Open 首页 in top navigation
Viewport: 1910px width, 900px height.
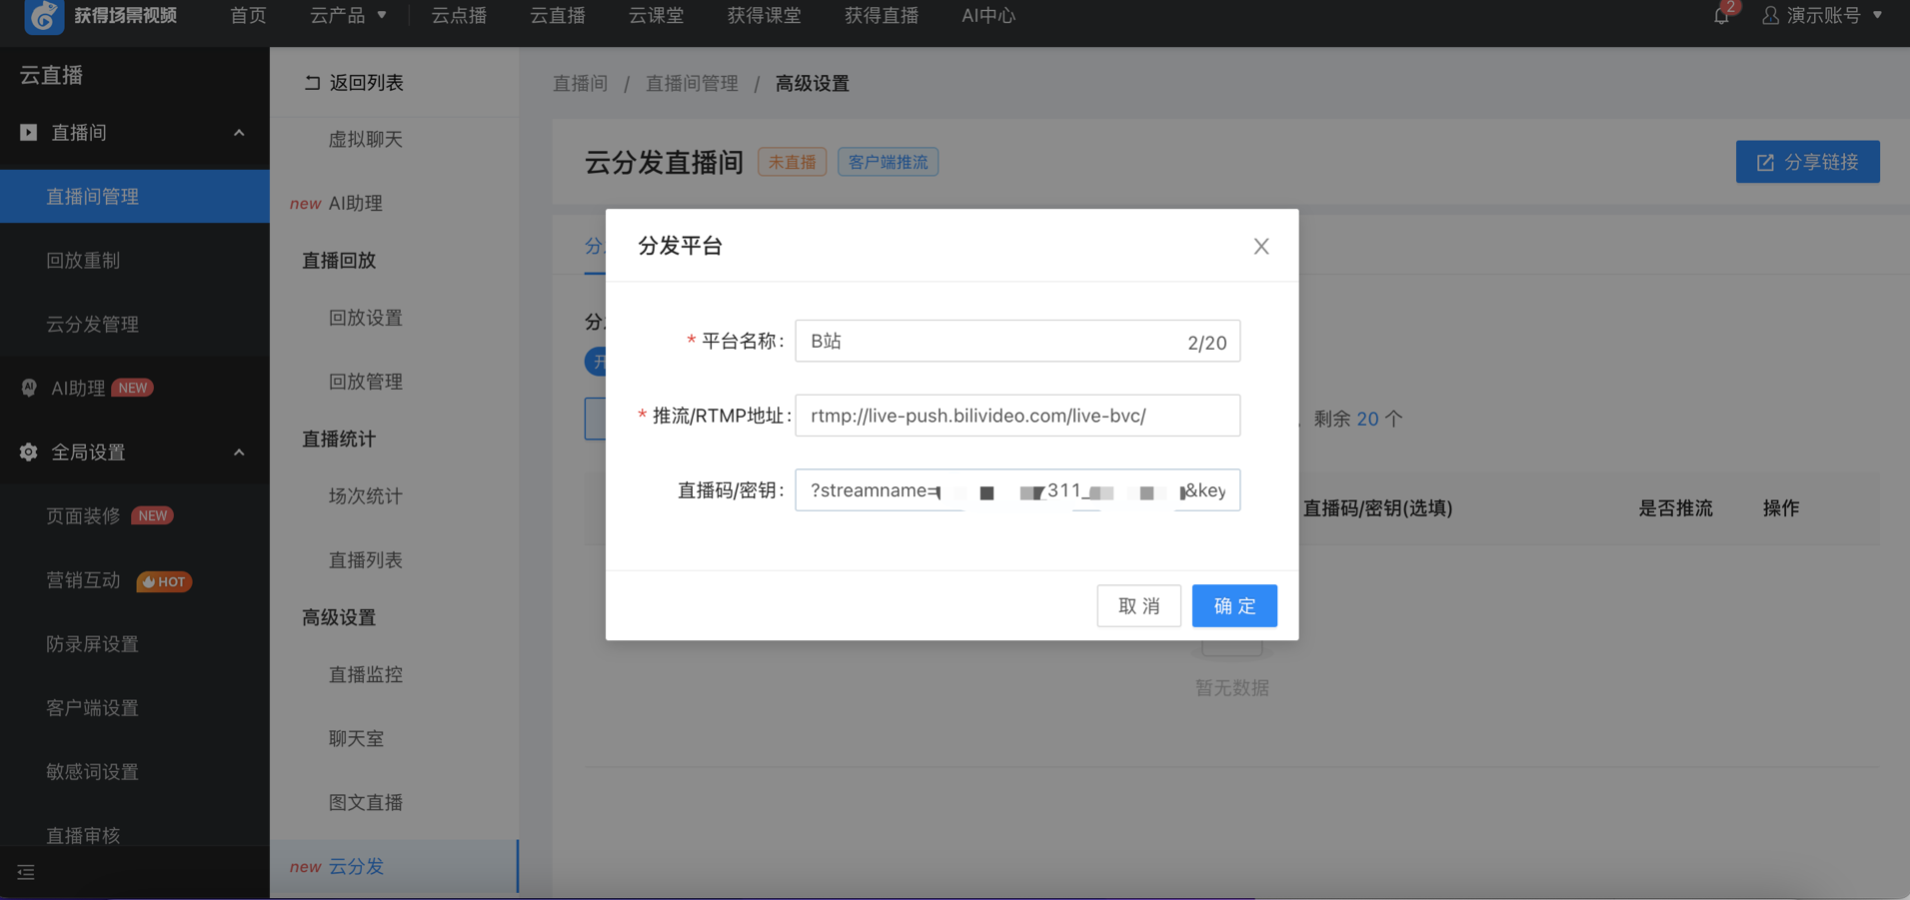point(248,16)
